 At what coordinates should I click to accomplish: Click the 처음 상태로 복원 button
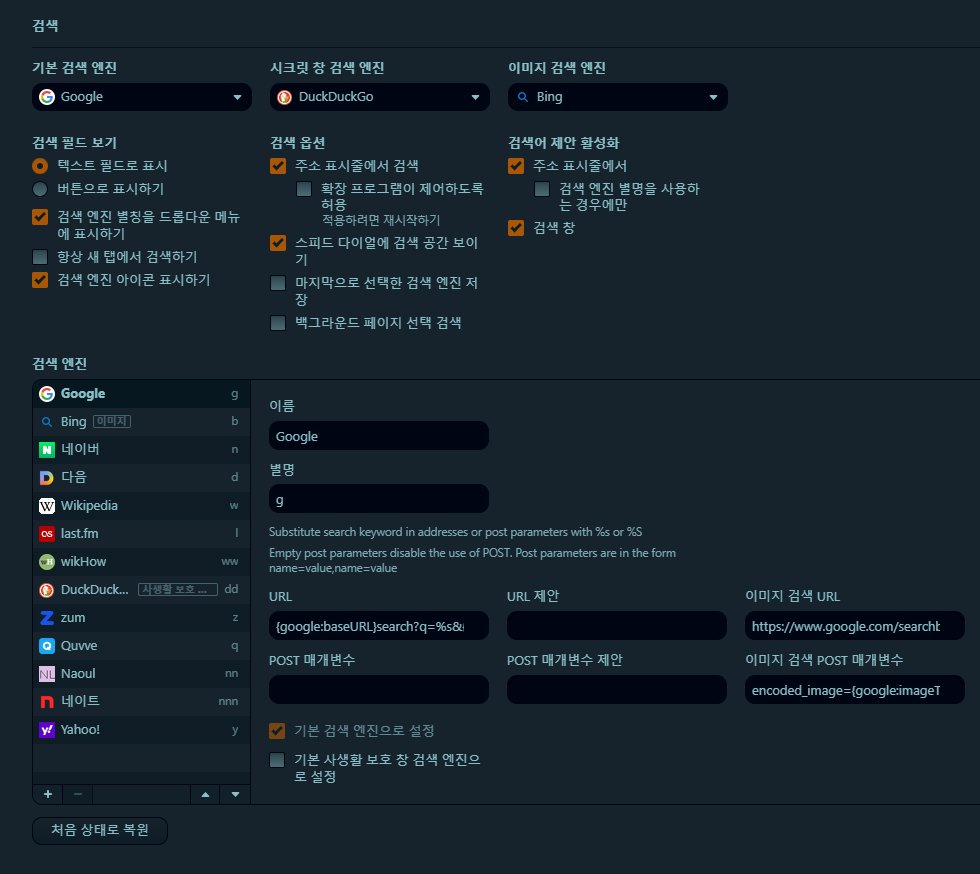click(99, 830)
